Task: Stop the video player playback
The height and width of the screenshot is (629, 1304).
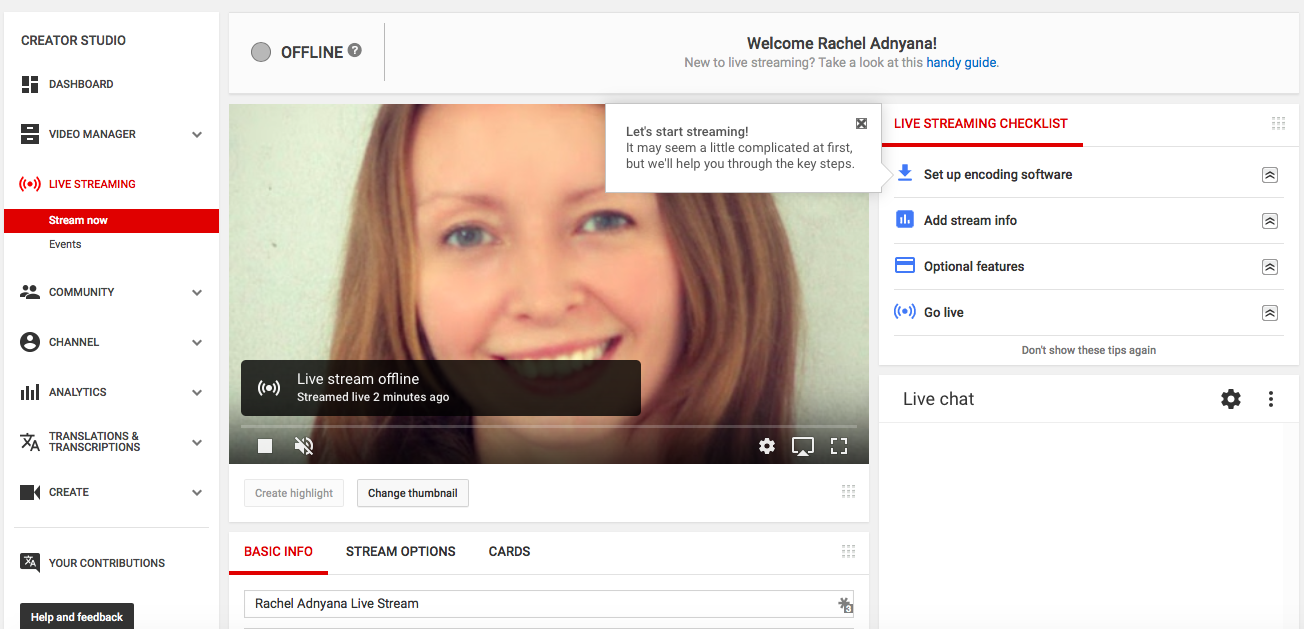Action: pyautogui.click(x=265, y=446)
